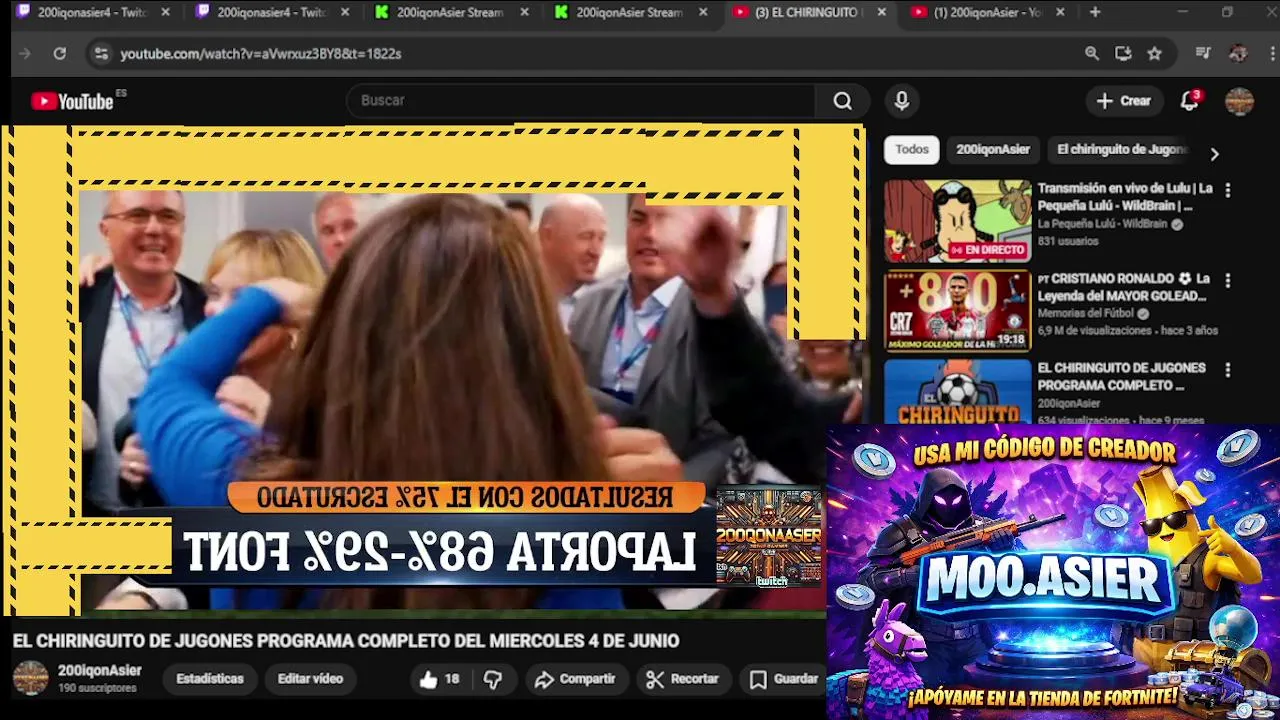1280x720 pixels.
Task: Click the browser forward arrow
Action: 25,54
